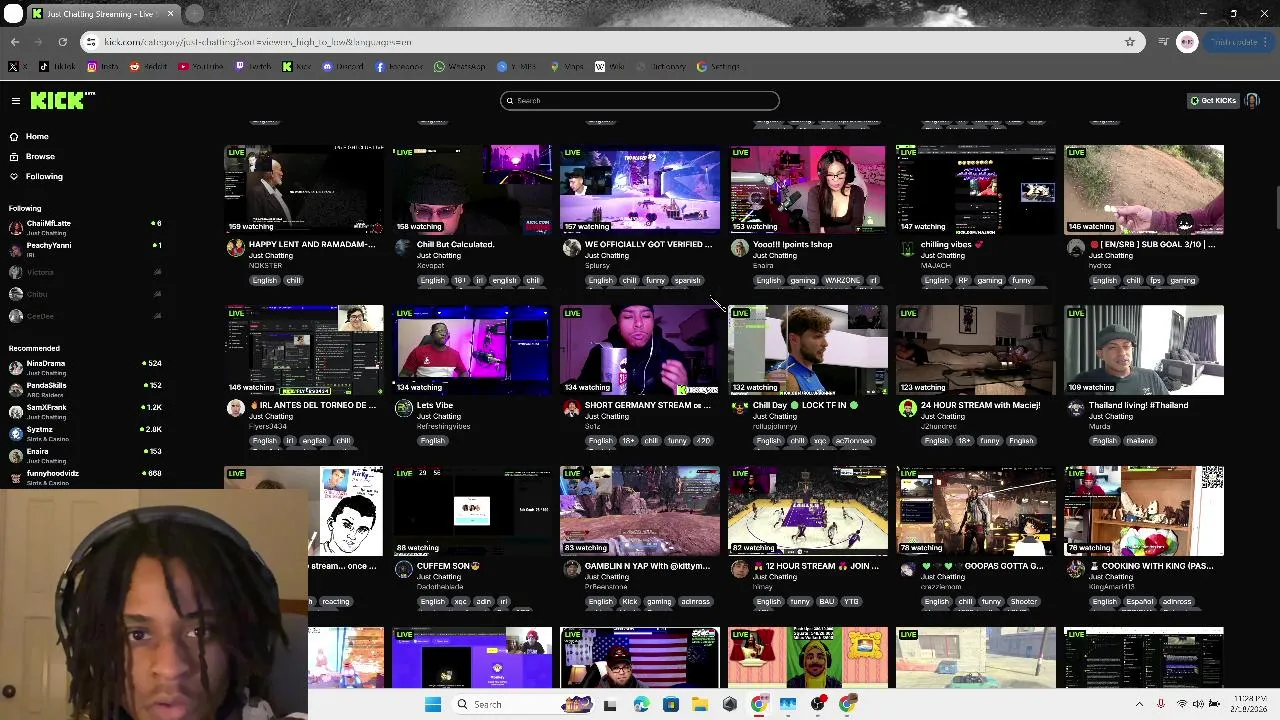This screenshot has height=720, width=1280.
Task: Open the Facebook bookmark
Action: pyautogui.click(x=399, y=66)
